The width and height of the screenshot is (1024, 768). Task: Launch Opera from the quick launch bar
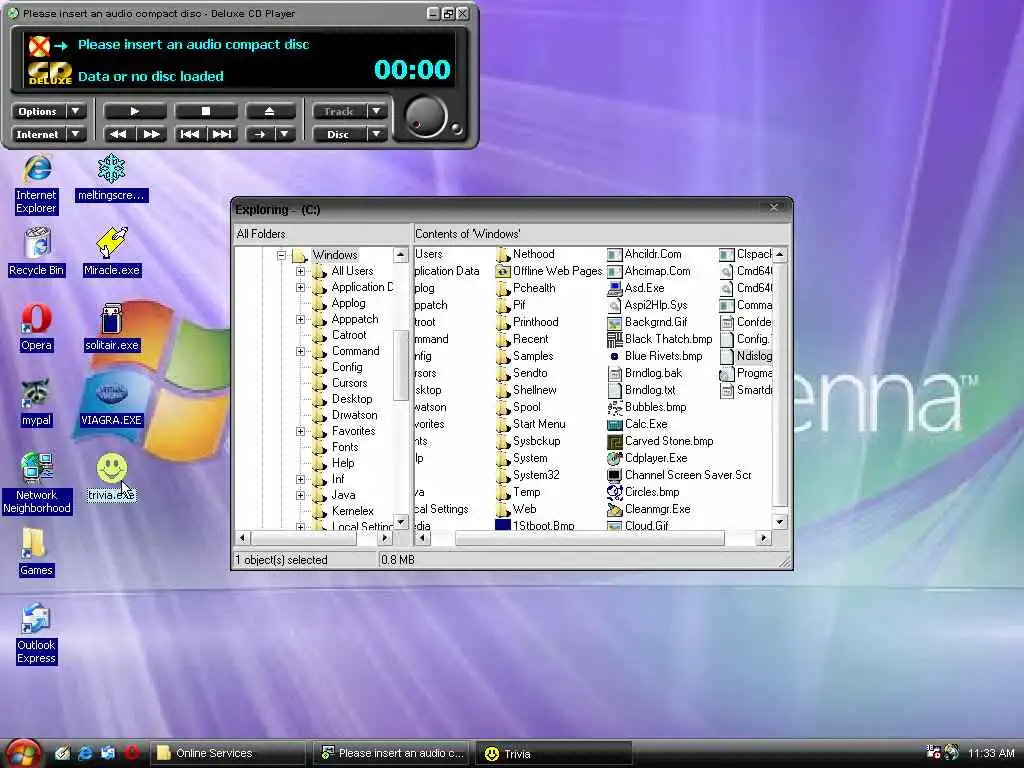131,753
